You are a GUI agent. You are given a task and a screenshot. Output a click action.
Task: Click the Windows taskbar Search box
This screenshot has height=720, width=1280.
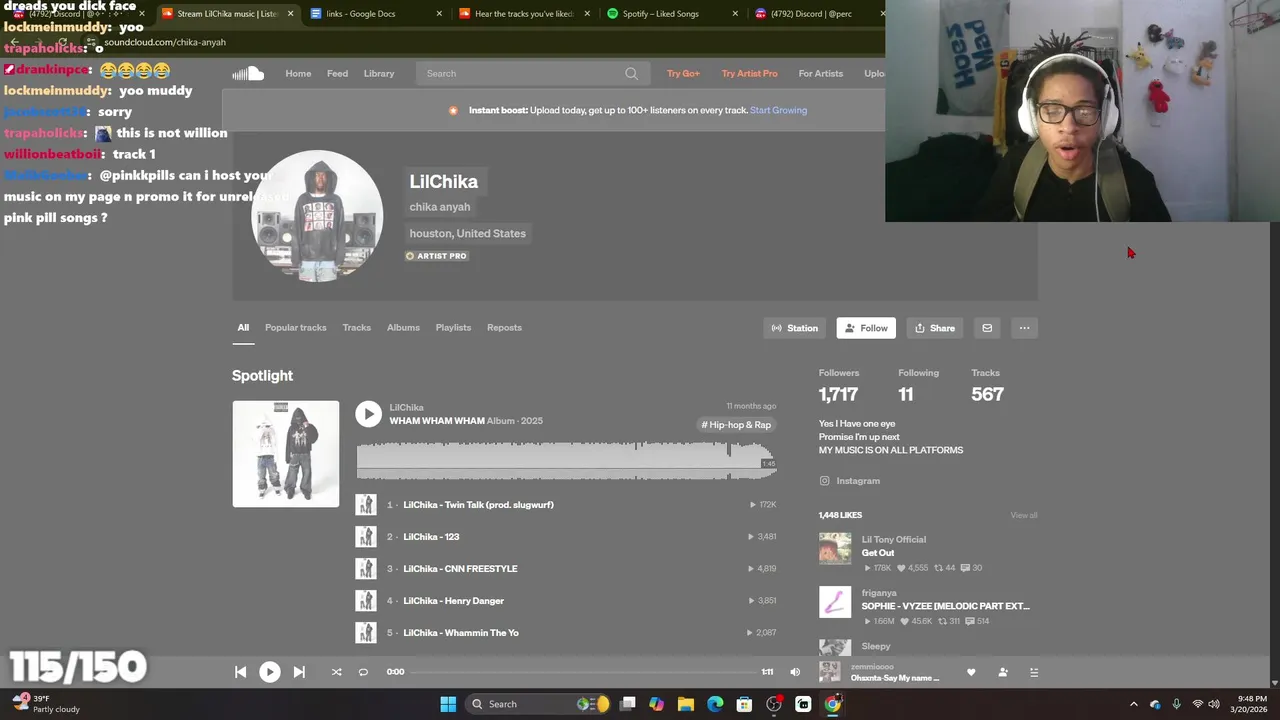(x=540, y=704)
